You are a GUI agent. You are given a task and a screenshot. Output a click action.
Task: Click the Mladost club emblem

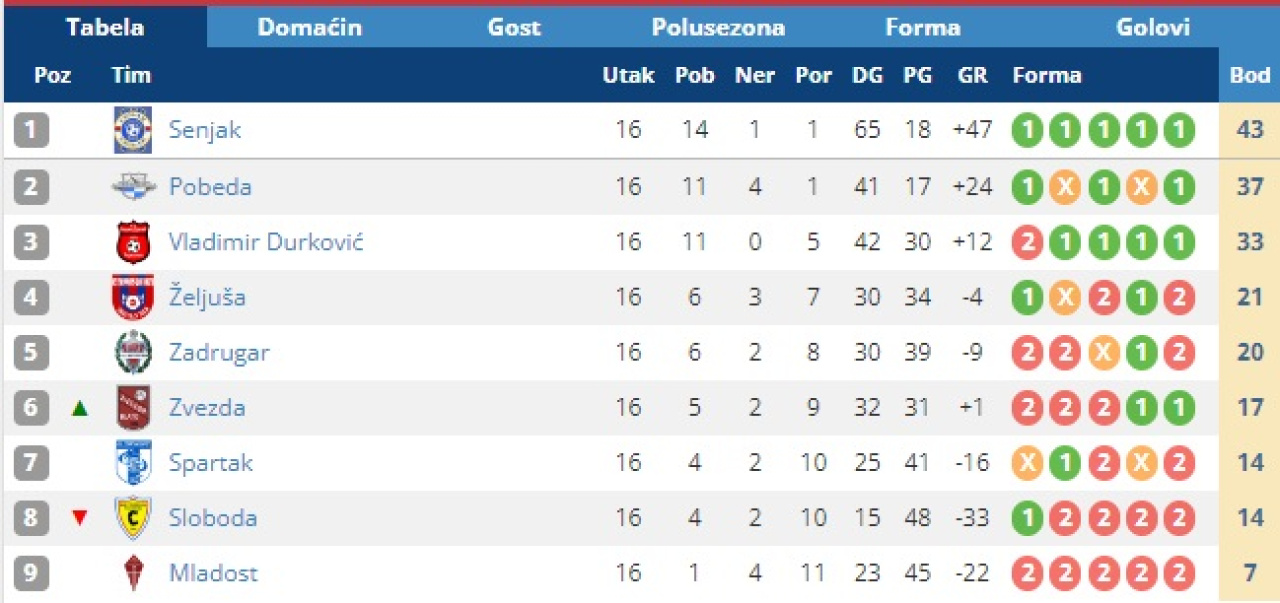(132, 573)
